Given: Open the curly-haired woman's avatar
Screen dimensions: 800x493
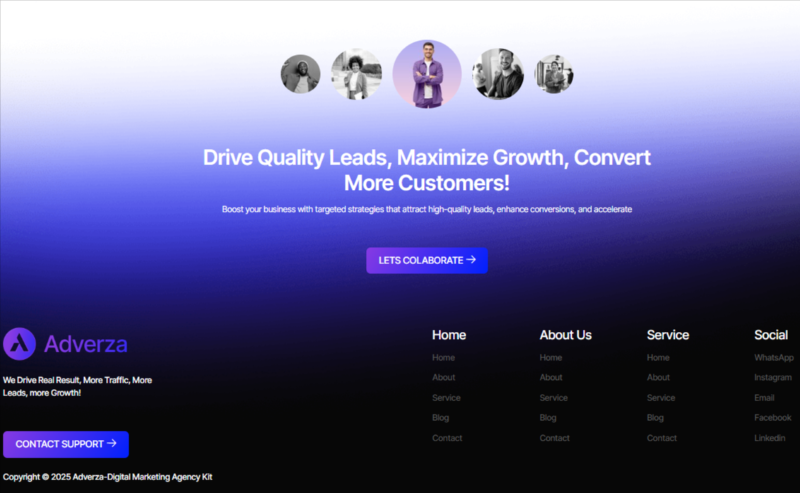Looking at the screenshot, I should click(356, 74).
